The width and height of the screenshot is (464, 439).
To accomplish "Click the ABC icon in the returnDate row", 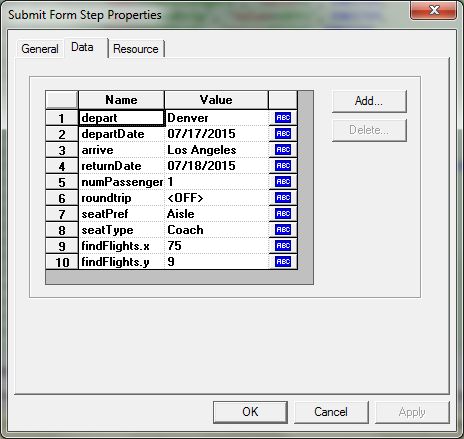I will coord(283,166).
